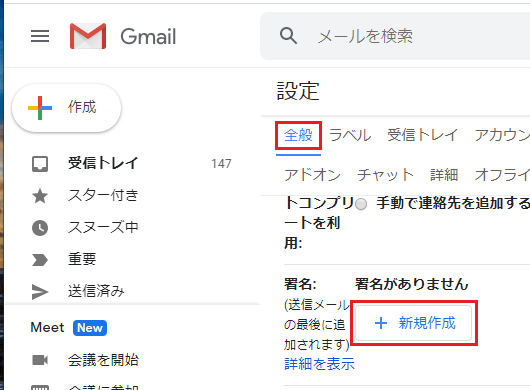Click the 署名: label
Image resolution: width=530 pixels, height=390 pixels.
pyautogui.click(x=300, y=284)
